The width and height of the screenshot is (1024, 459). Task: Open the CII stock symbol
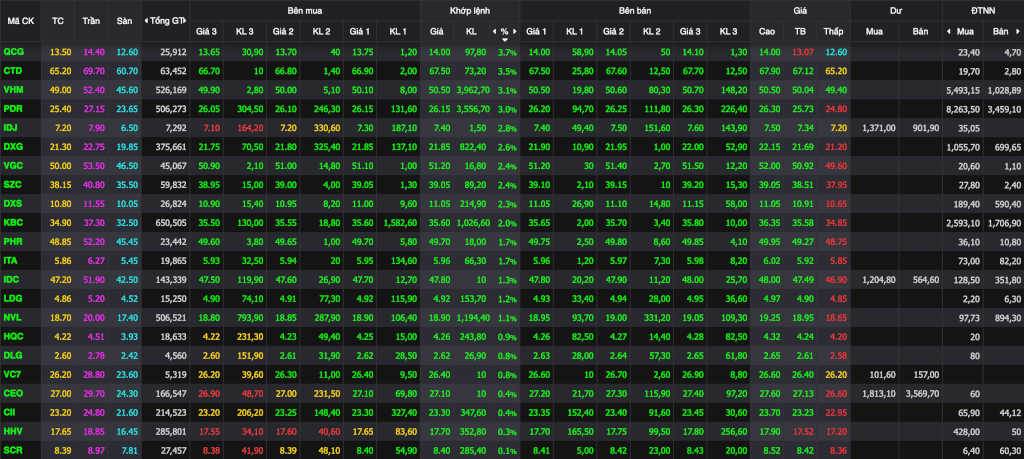pos(10,413)
